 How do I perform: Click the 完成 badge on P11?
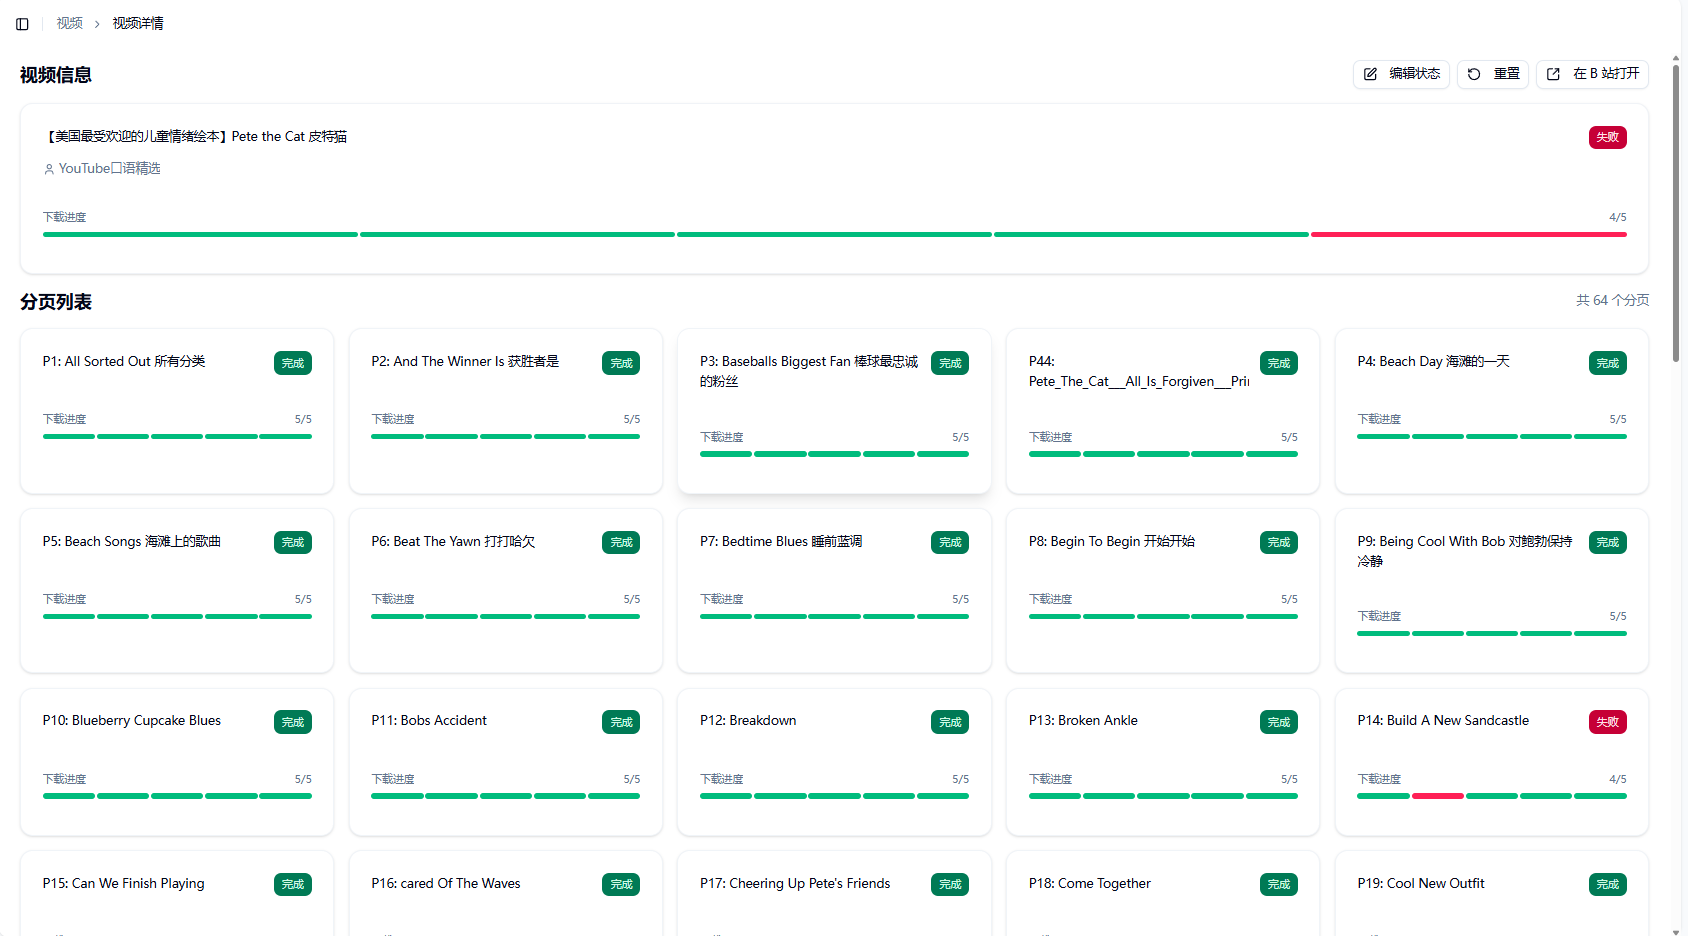[621, 722]
